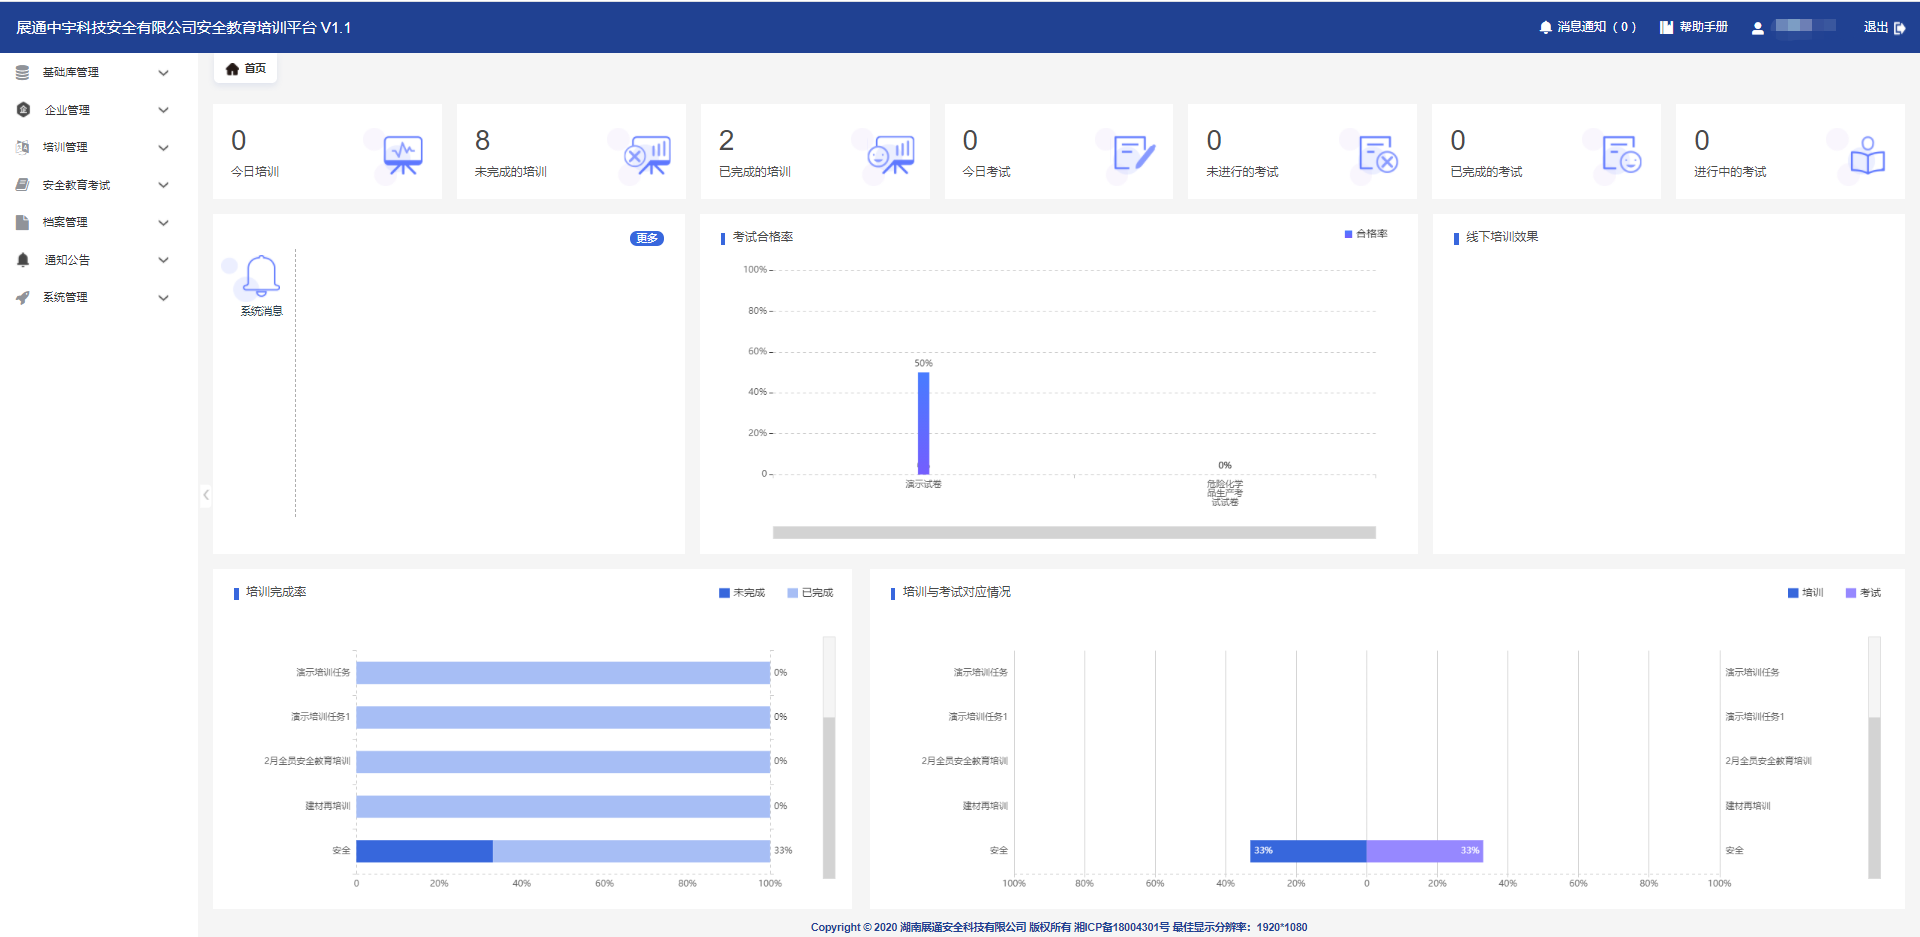Click the 已完成的考试 card icon

pos(1622,154)
